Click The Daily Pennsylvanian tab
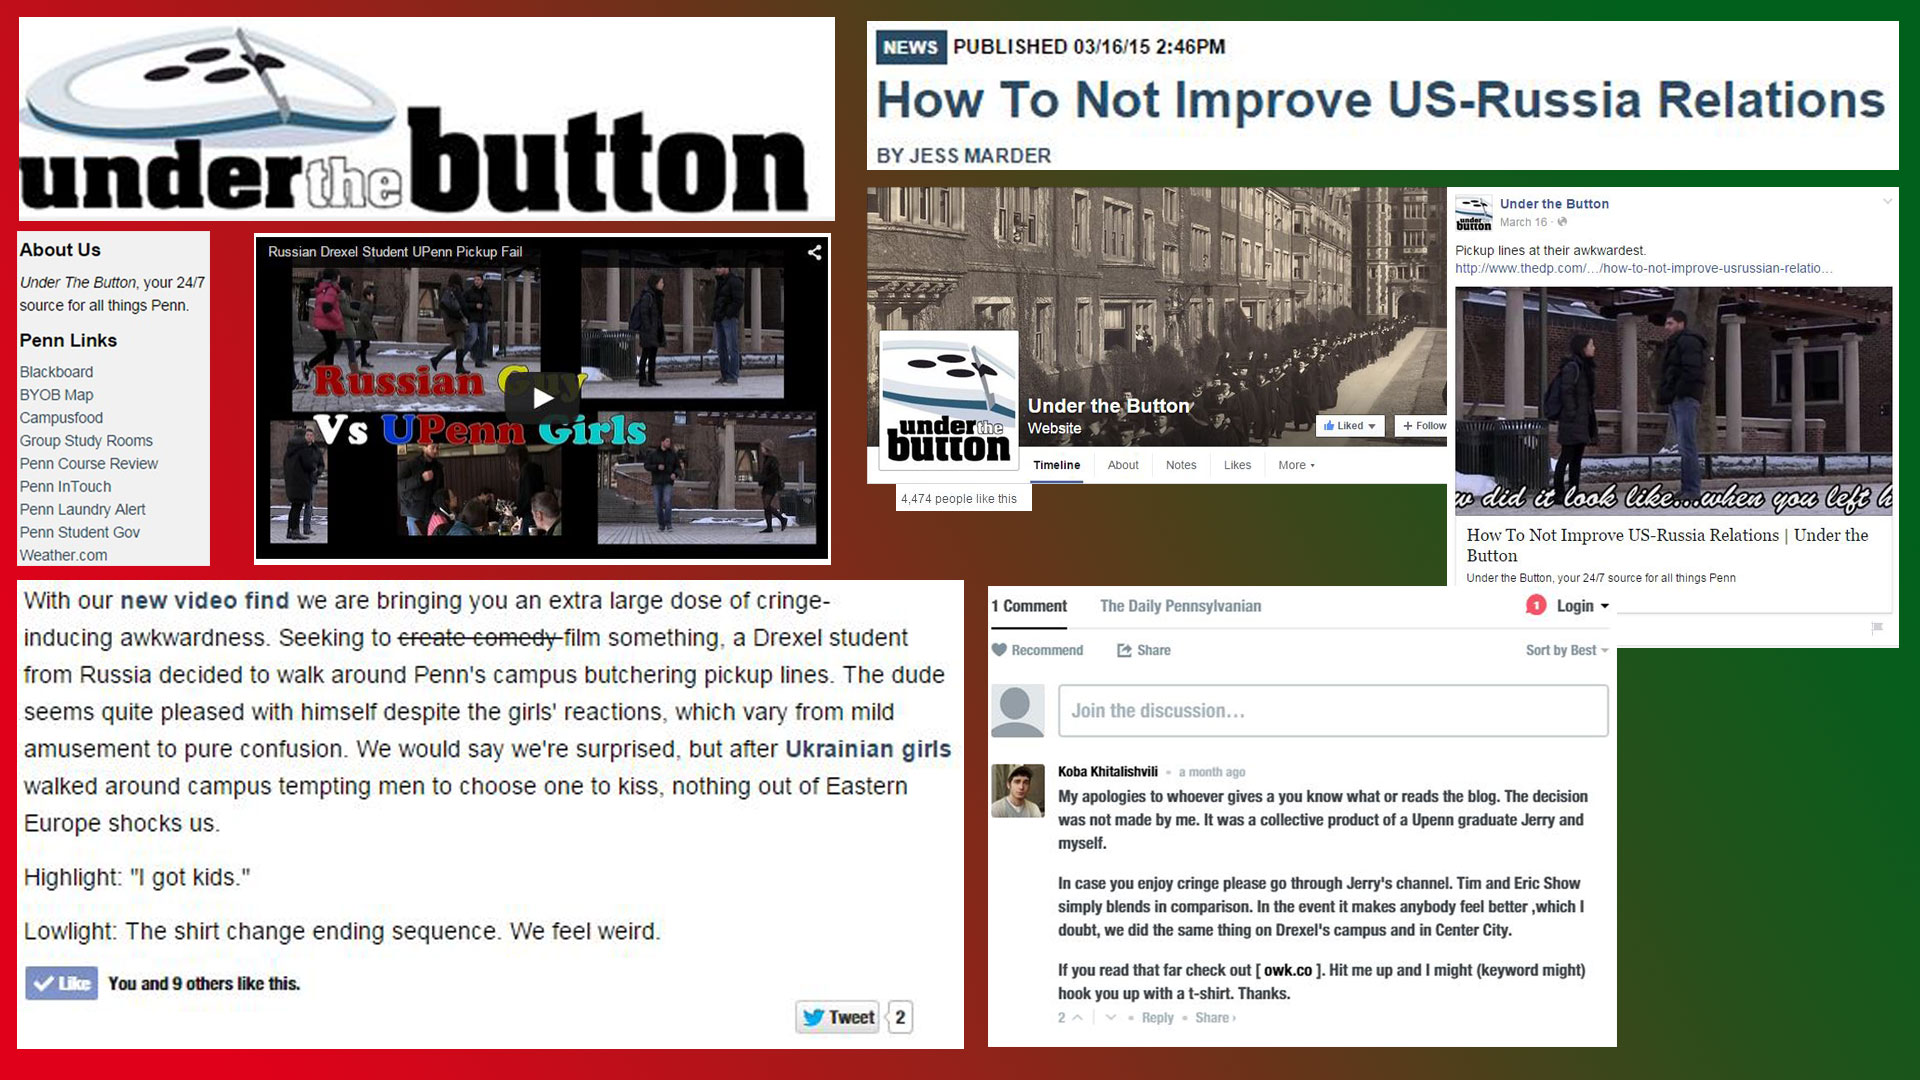The height and width of the screenshot is (1080, 1920). coord(1180,607)
